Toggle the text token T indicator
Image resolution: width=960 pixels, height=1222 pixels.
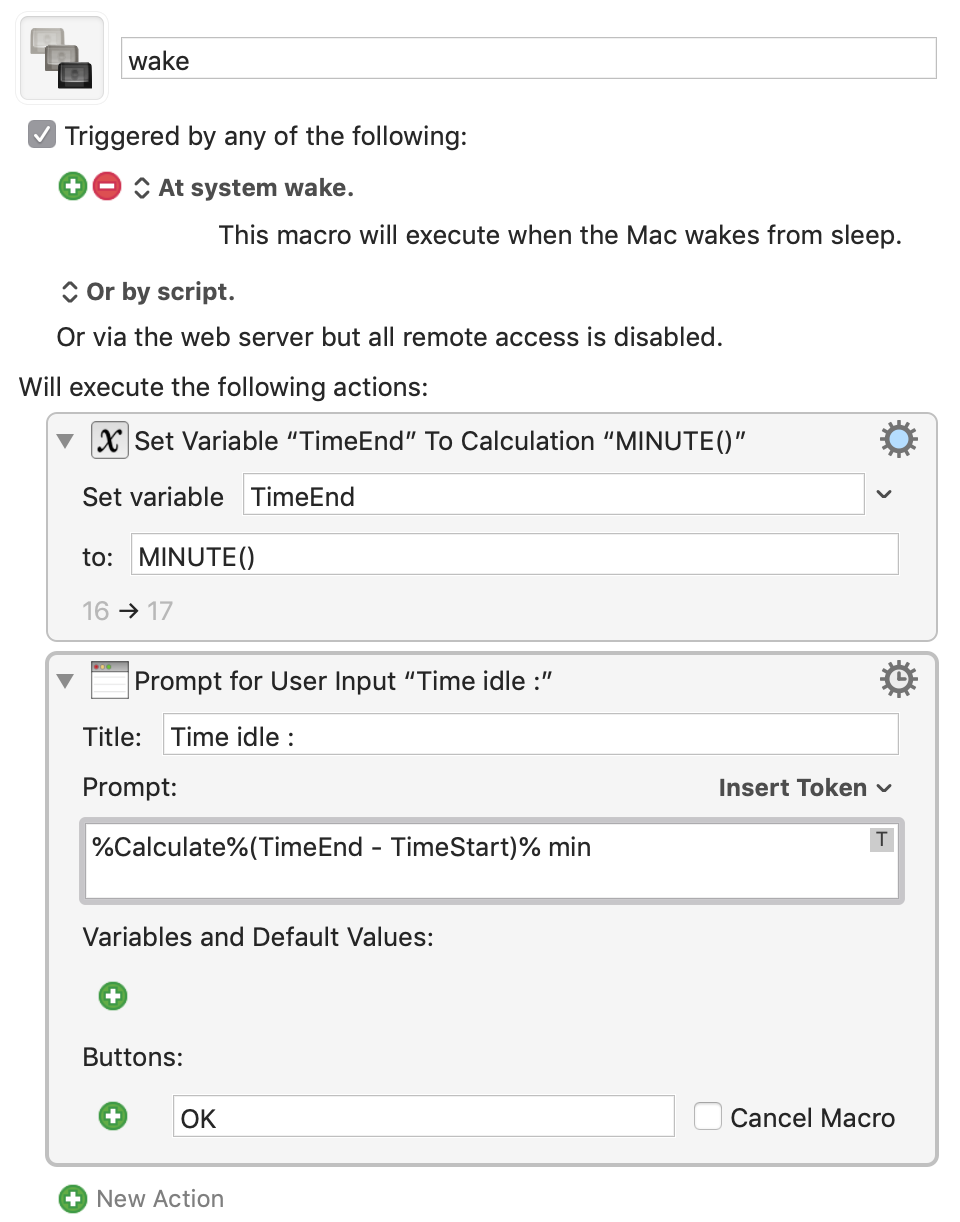point(881,840)
